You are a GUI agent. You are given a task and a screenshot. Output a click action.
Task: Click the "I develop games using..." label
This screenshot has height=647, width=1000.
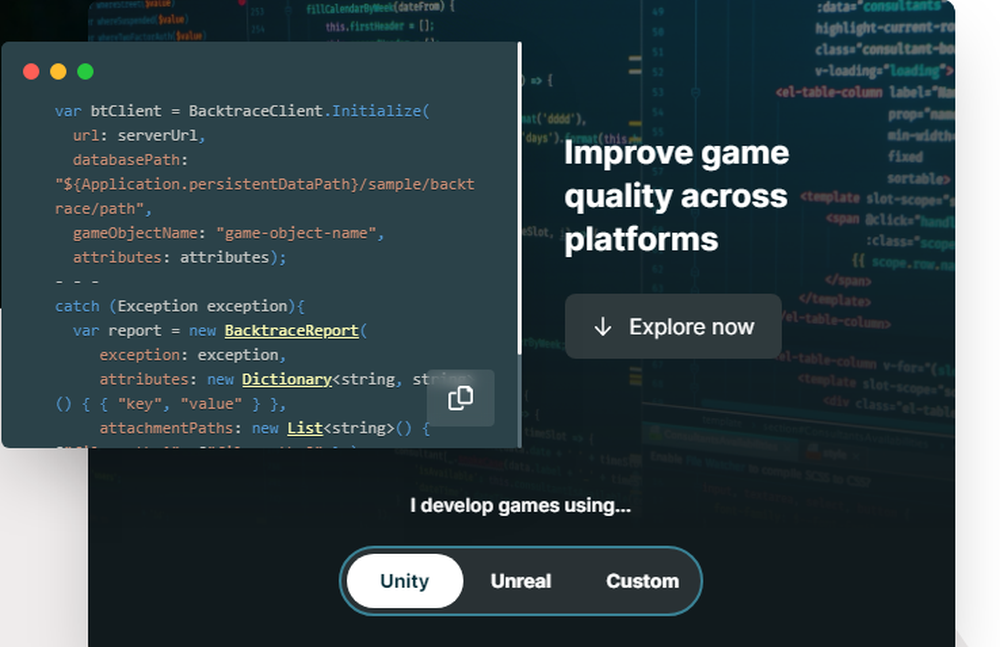[520, 506]
